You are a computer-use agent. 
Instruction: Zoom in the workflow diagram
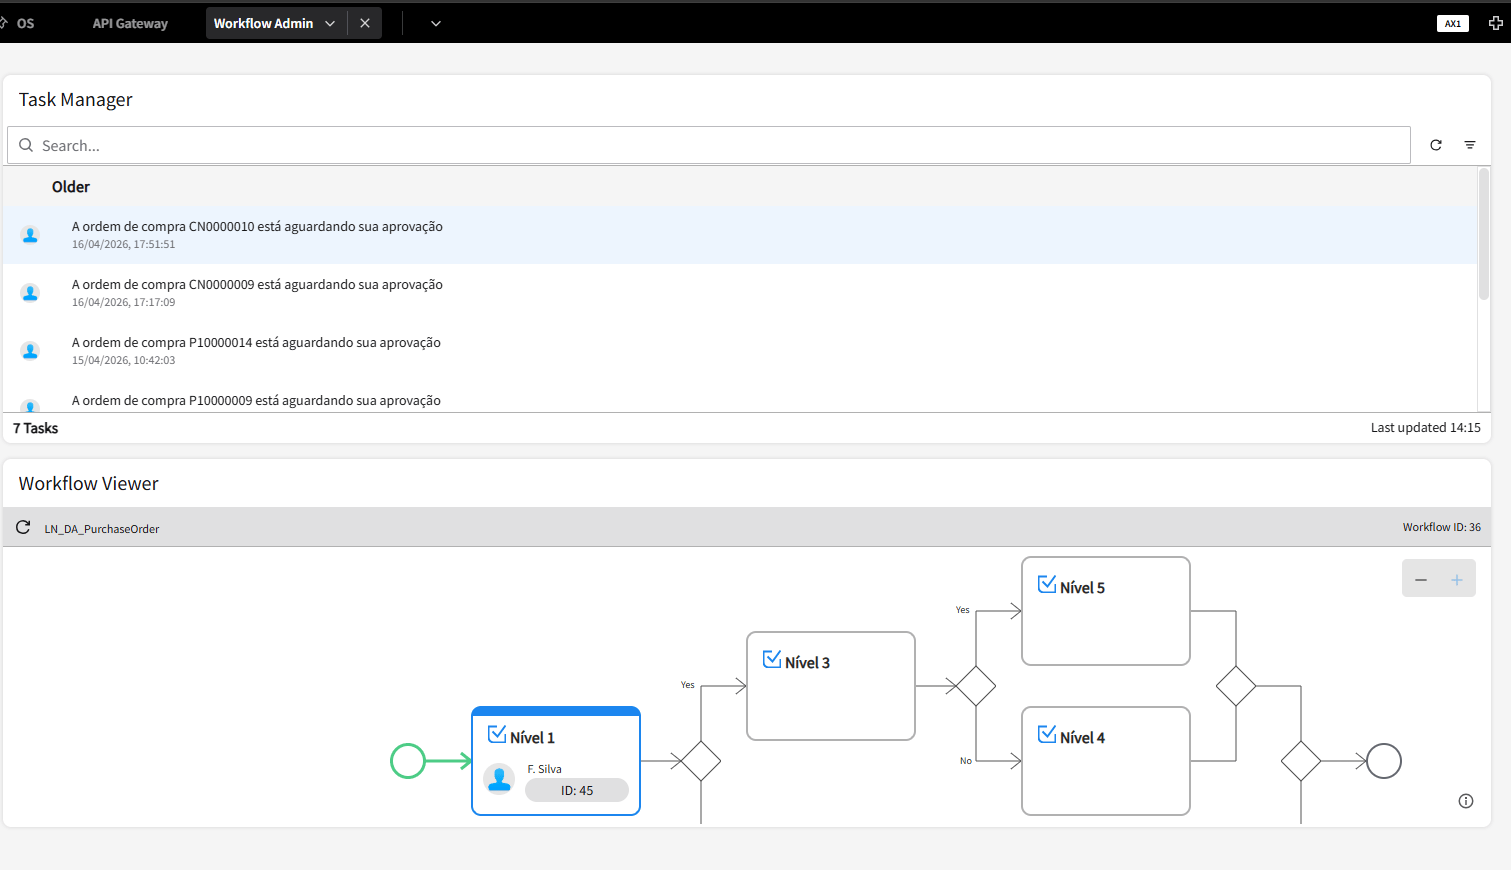(1457, 580)
